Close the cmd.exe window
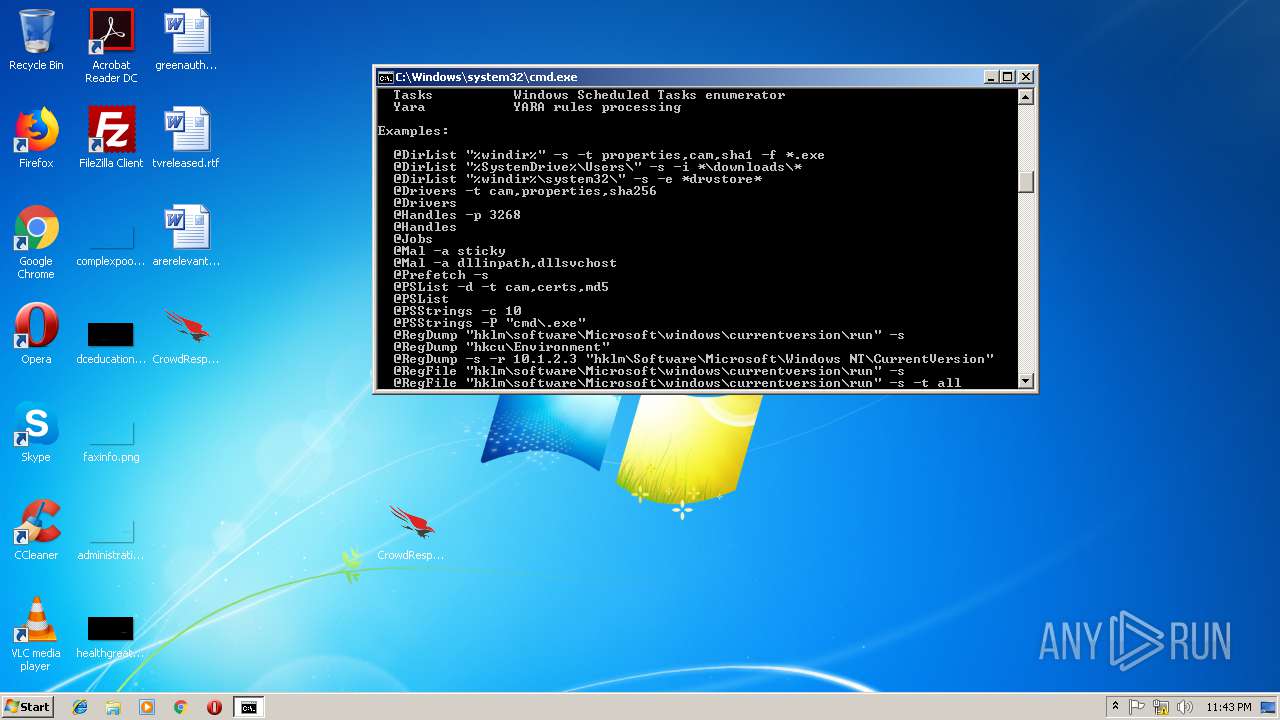 (x=1025, y=77)
